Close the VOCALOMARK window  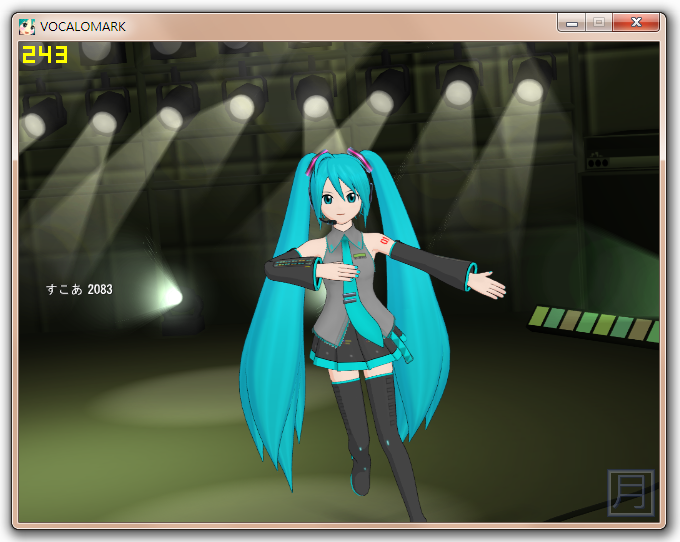pyautogui.click(x=636, y=23)
